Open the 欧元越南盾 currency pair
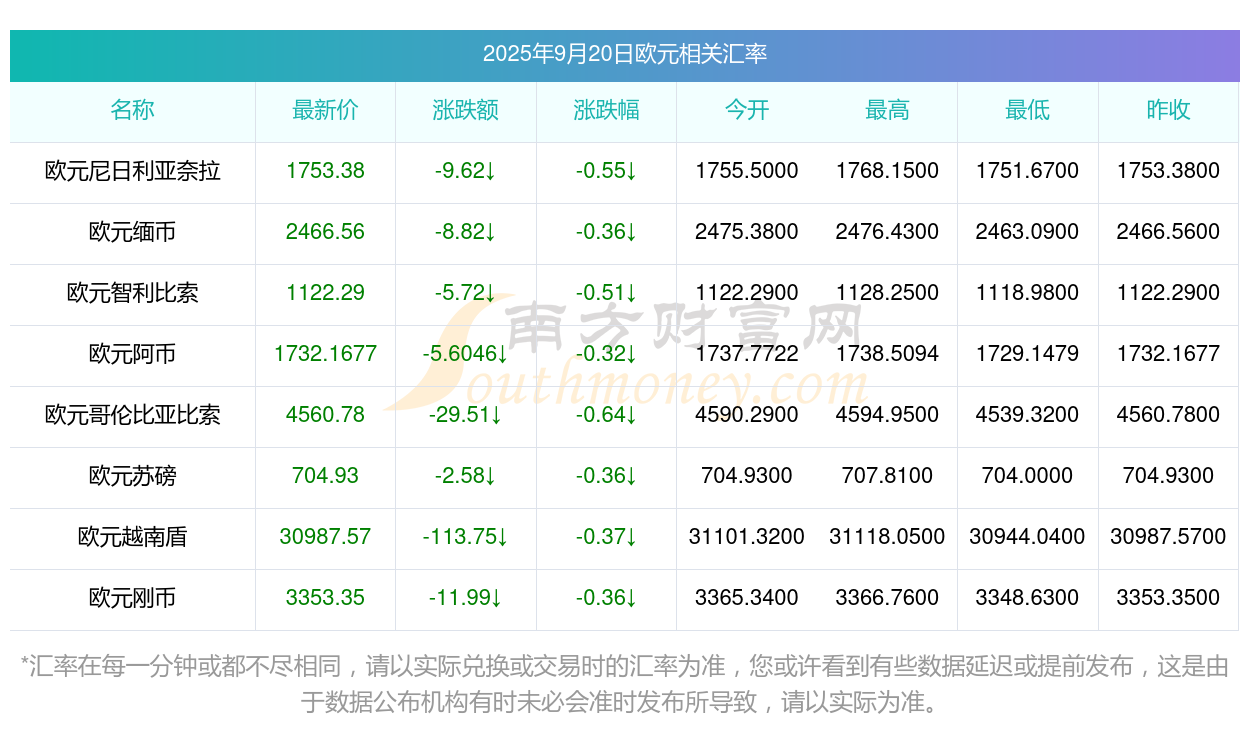The width and height of the screenshot is (1250, 733). click(x=133, y=537)
